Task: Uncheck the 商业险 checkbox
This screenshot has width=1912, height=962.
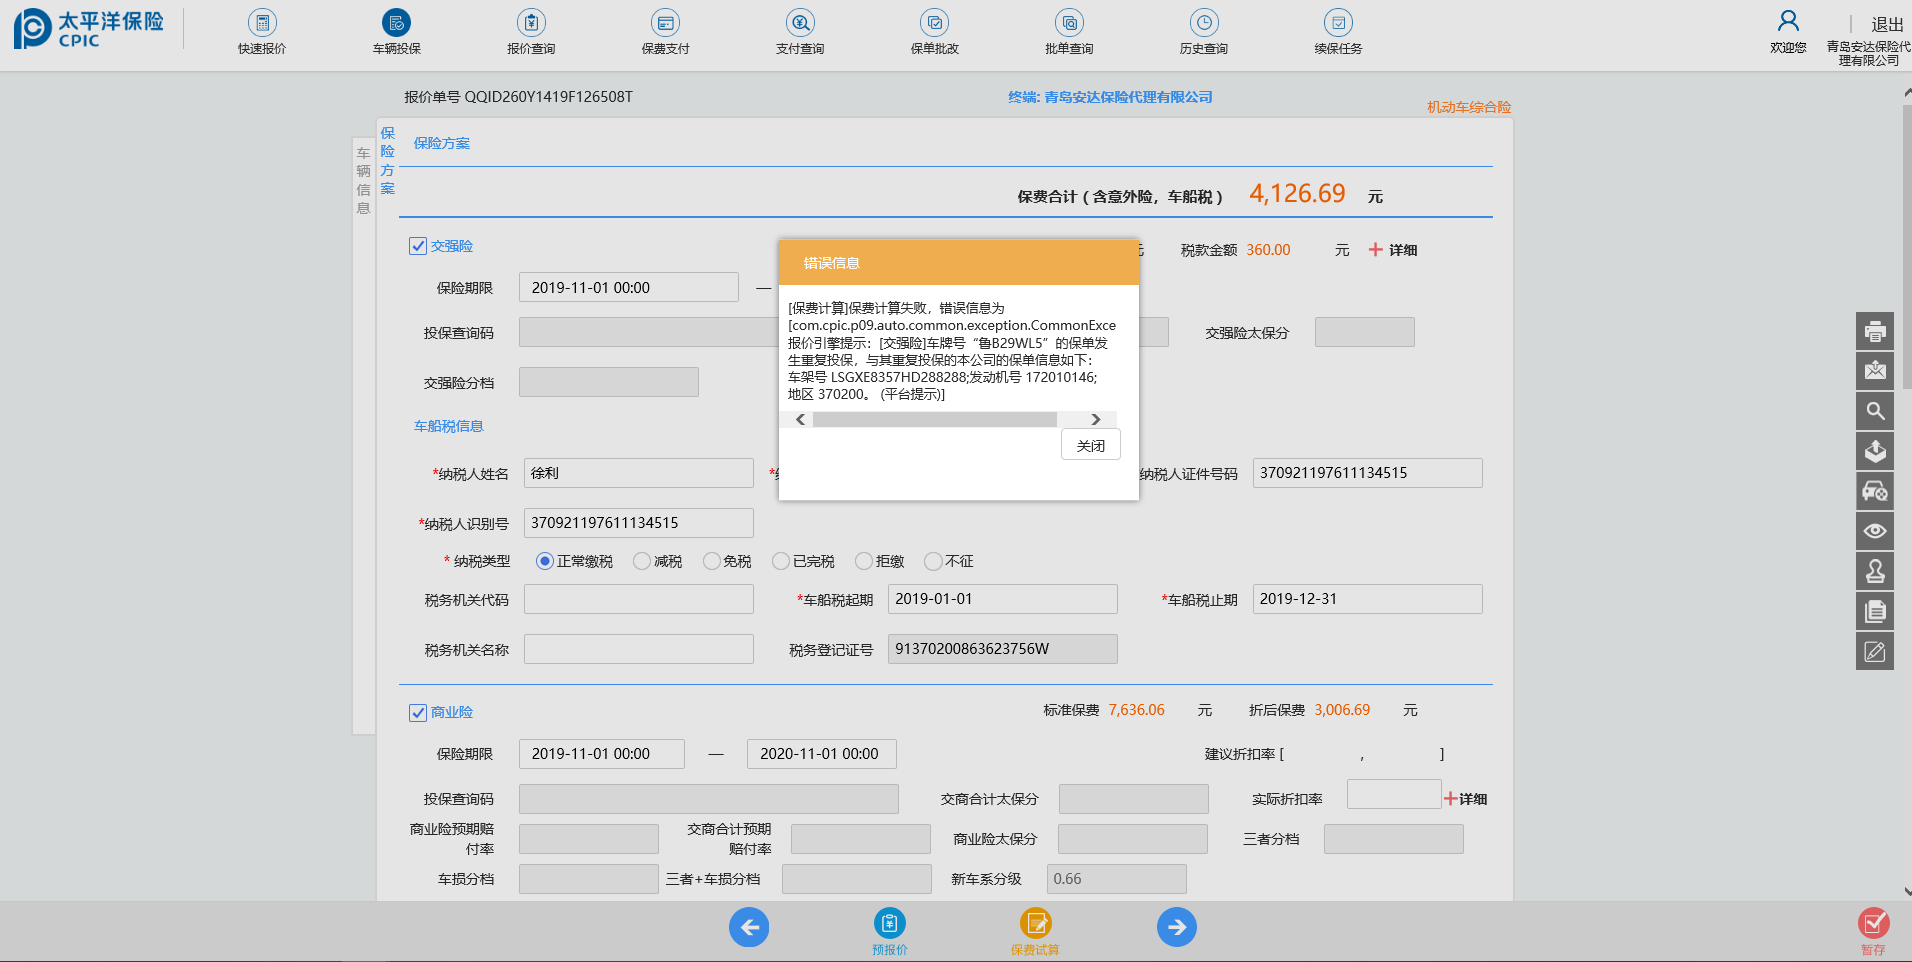Action: [418, 712]
